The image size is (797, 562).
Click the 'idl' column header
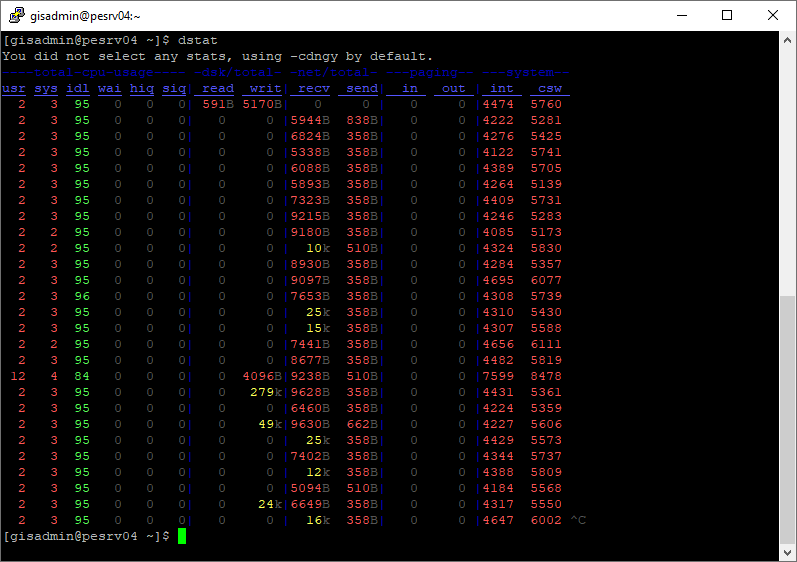(x=78, y=88)
